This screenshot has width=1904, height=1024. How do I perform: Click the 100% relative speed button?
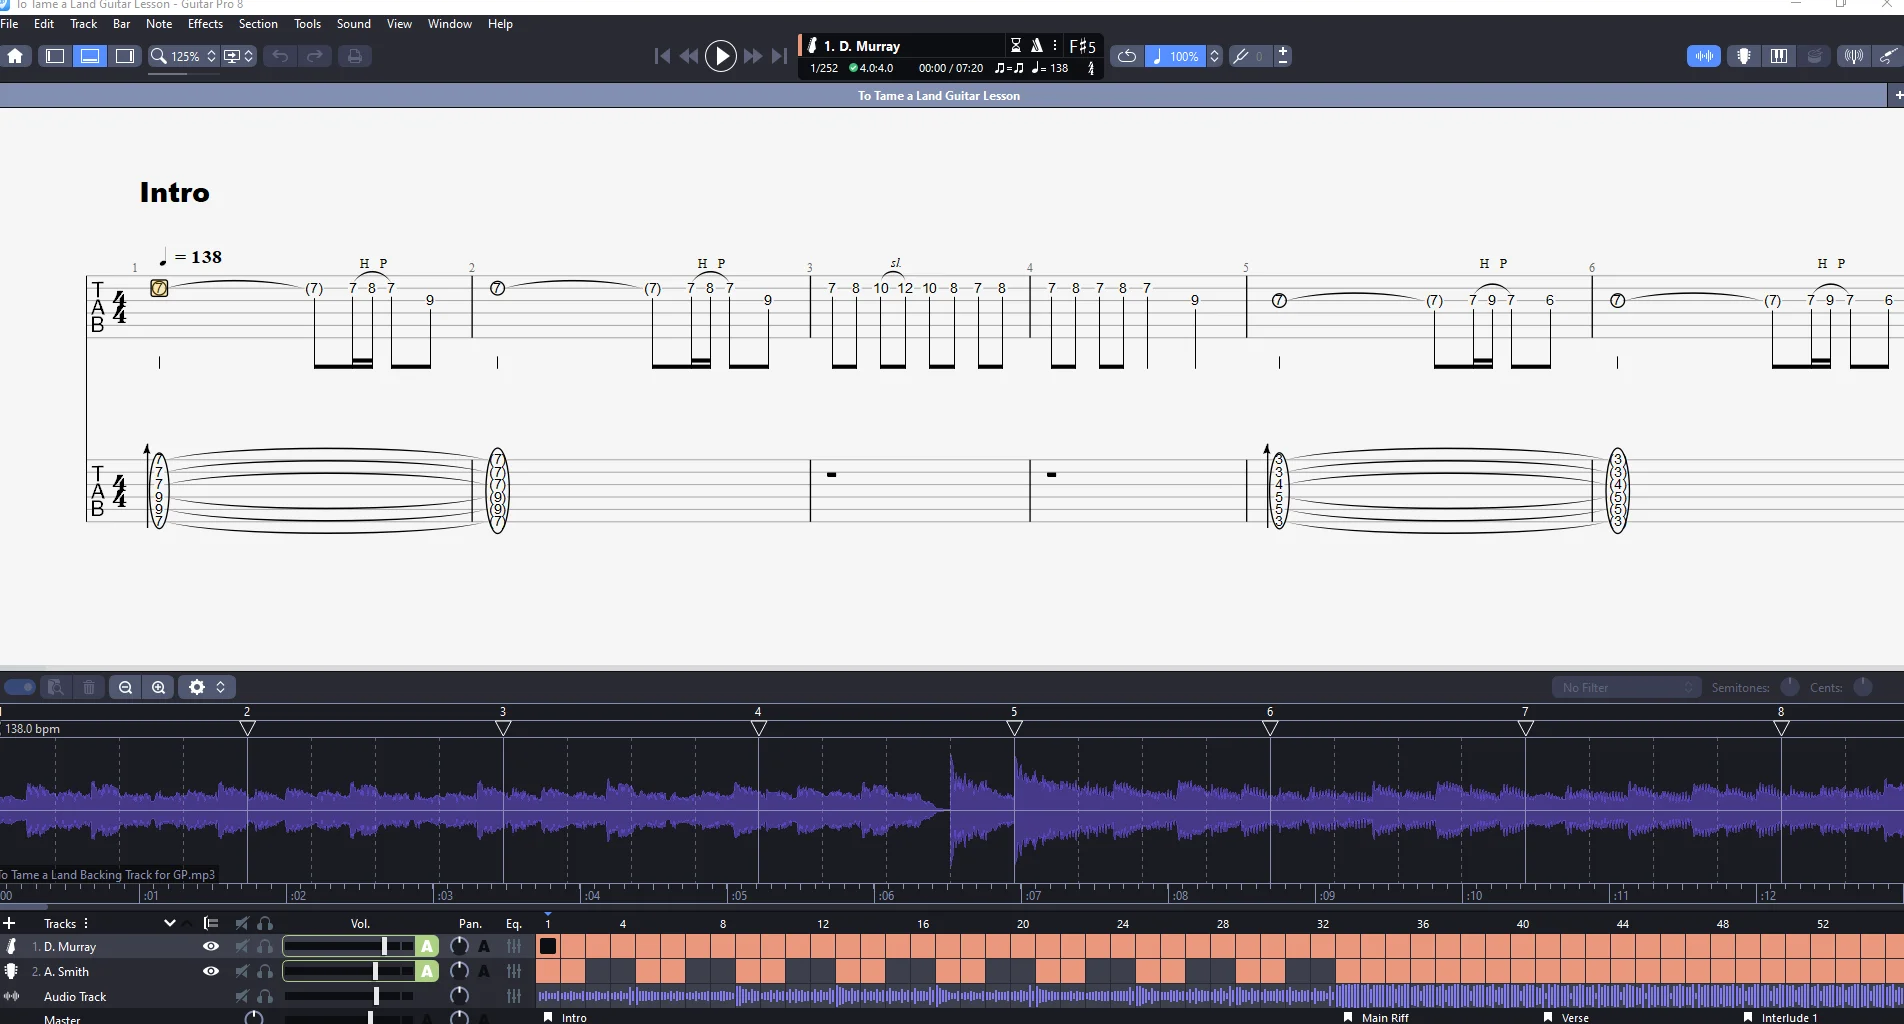click(1176, 56)
